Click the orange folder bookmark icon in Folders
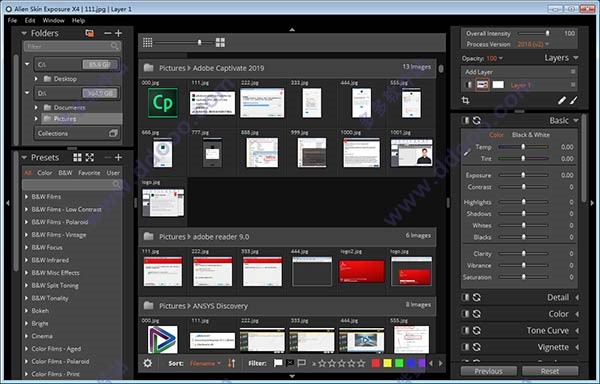 point(90,33)
